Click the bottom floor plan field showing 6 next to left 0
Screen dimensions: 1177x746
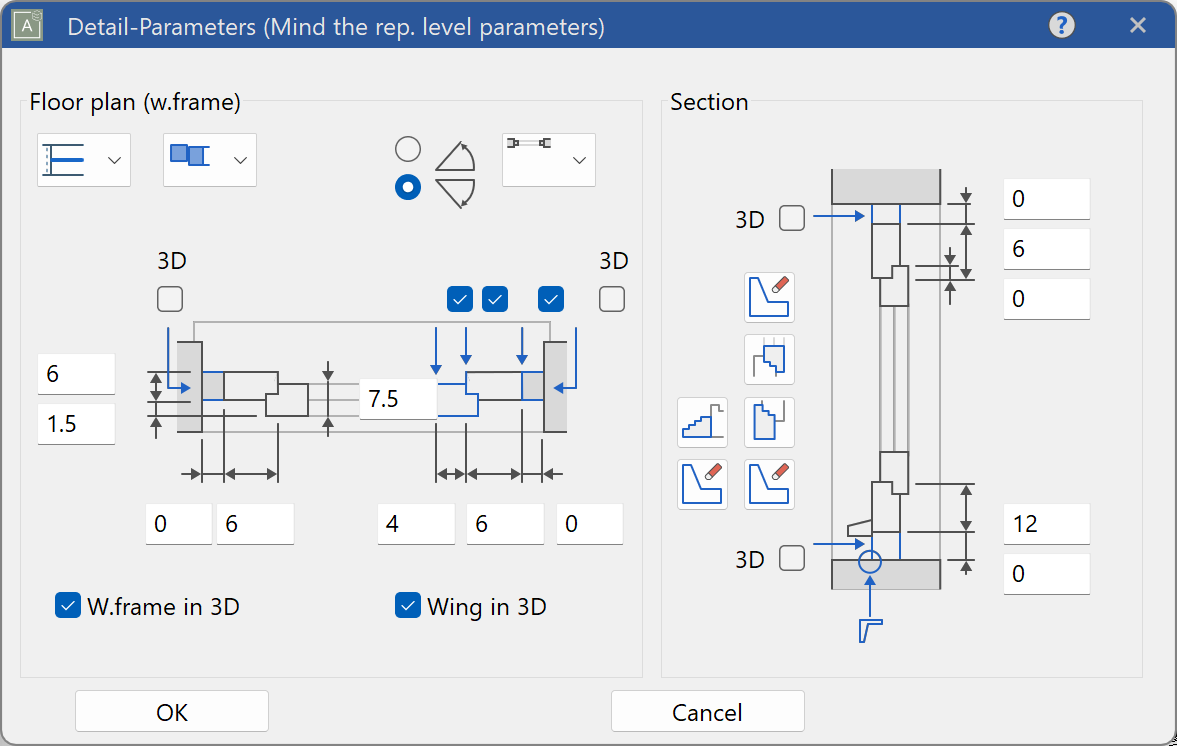pyautogui.click(x=255, y=524)
